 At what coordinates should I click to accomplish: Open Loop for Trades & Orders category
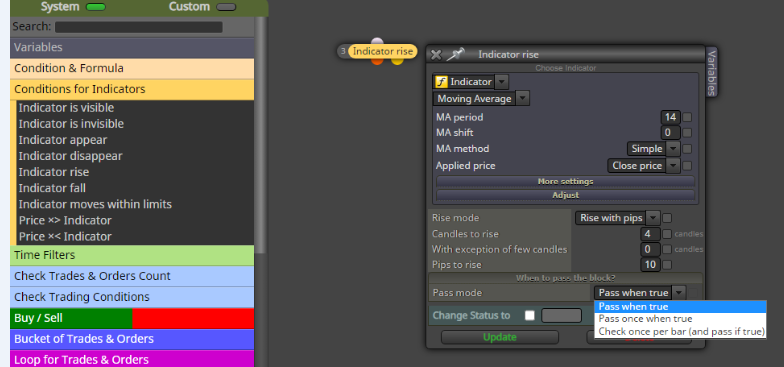(132, 360)
